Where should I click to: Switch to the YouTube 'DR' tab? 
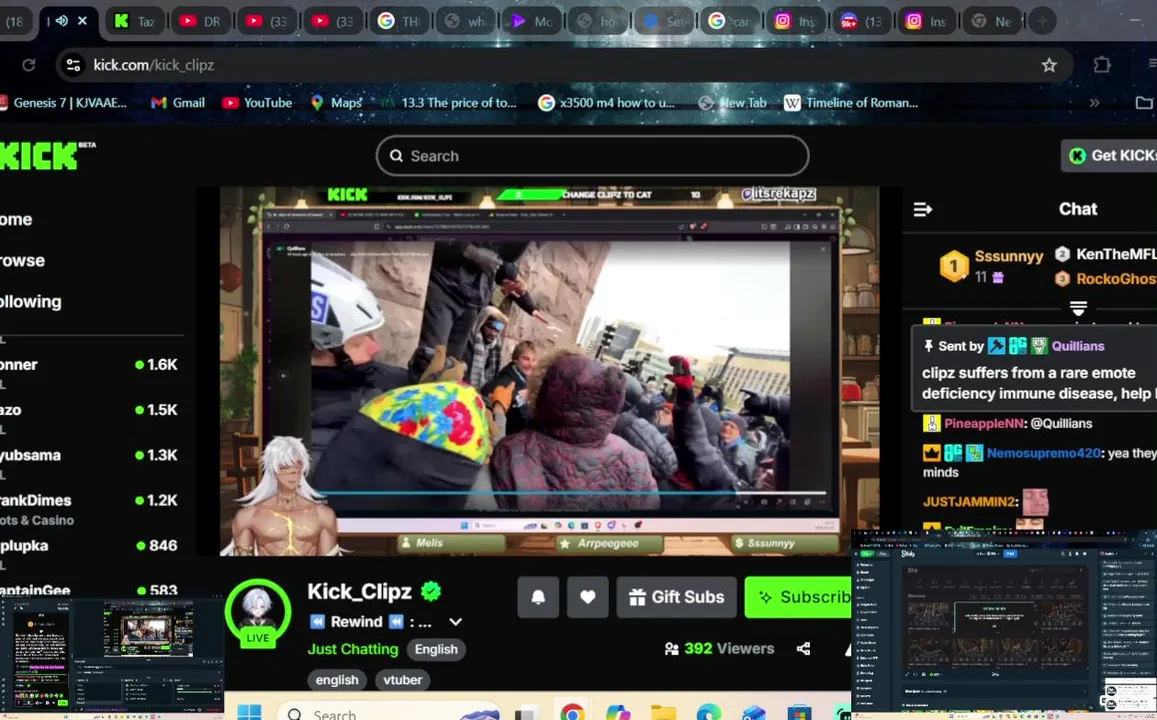coord(201,21)
